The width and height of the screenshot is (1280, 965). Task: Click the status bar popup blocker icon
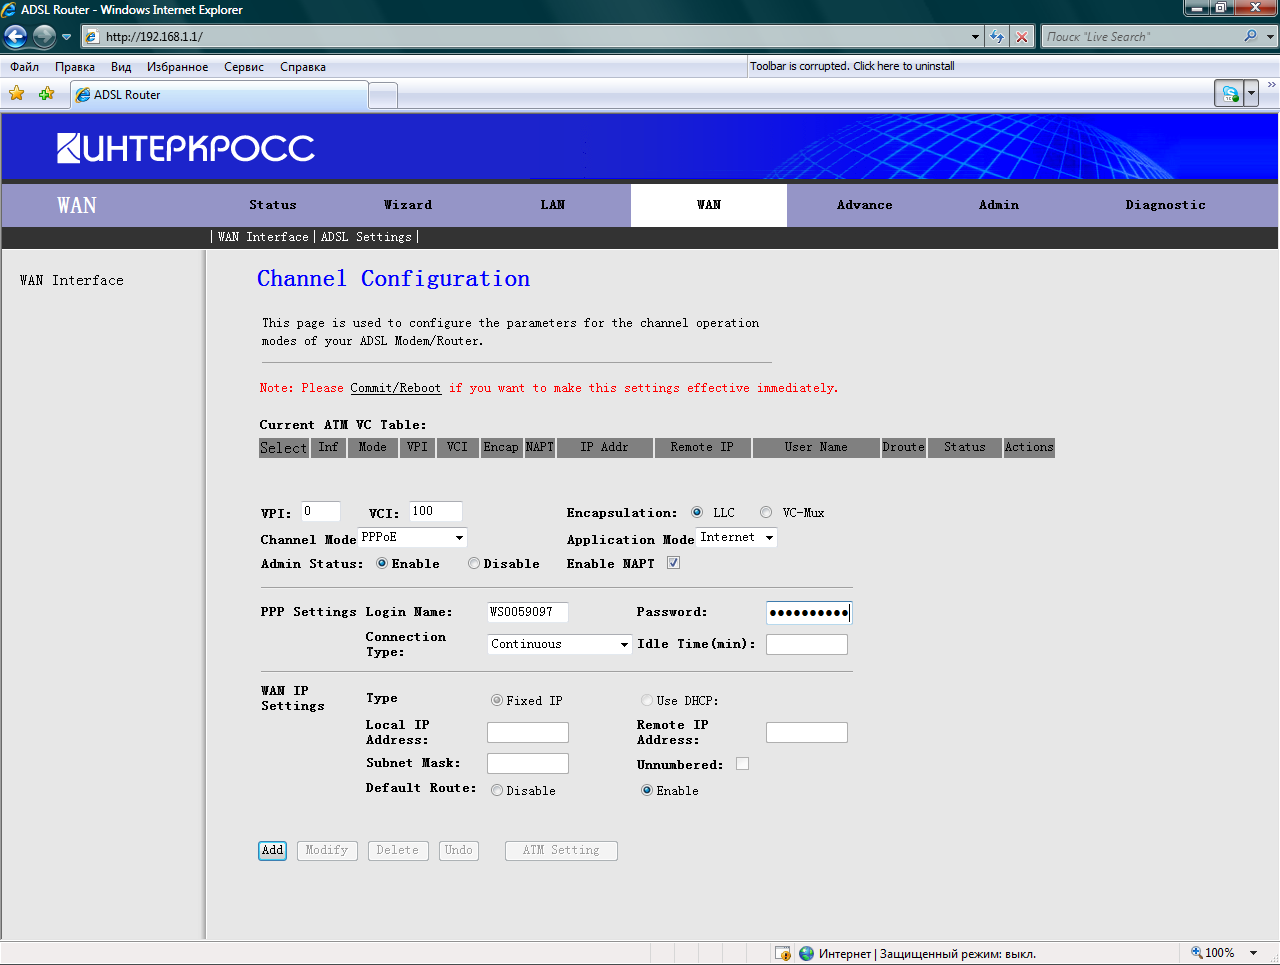pyautogui.click(x=784, y=953)
